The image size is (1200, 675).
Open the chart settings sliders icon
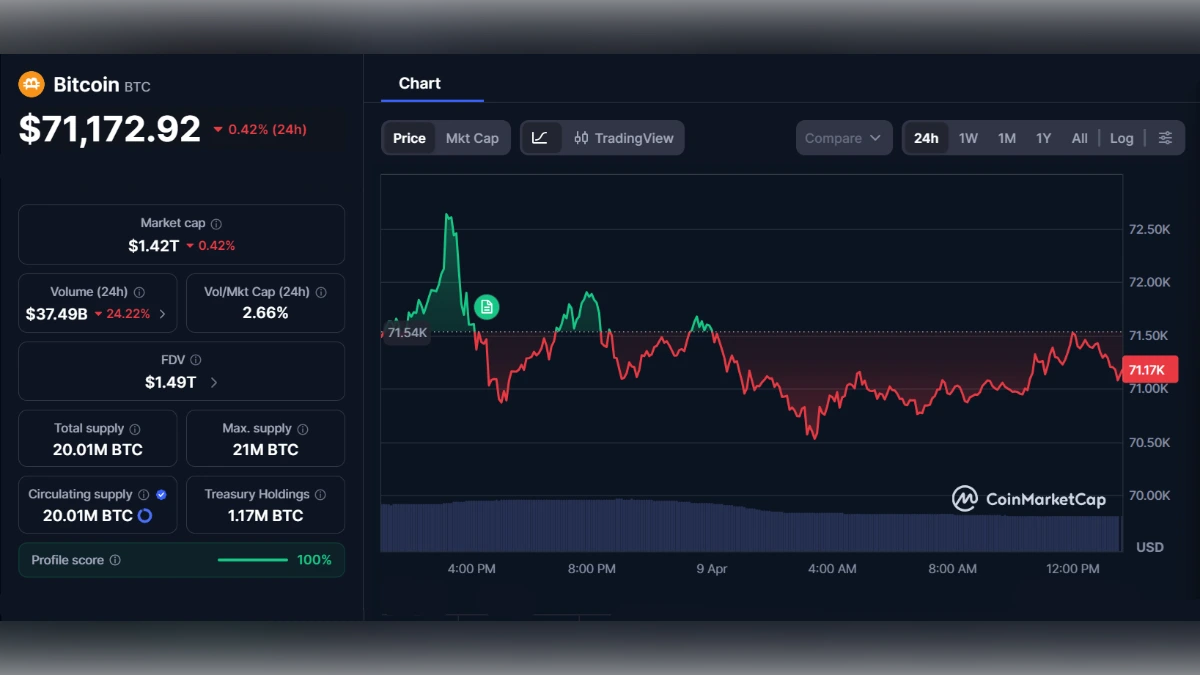[x=1165, y=138]
